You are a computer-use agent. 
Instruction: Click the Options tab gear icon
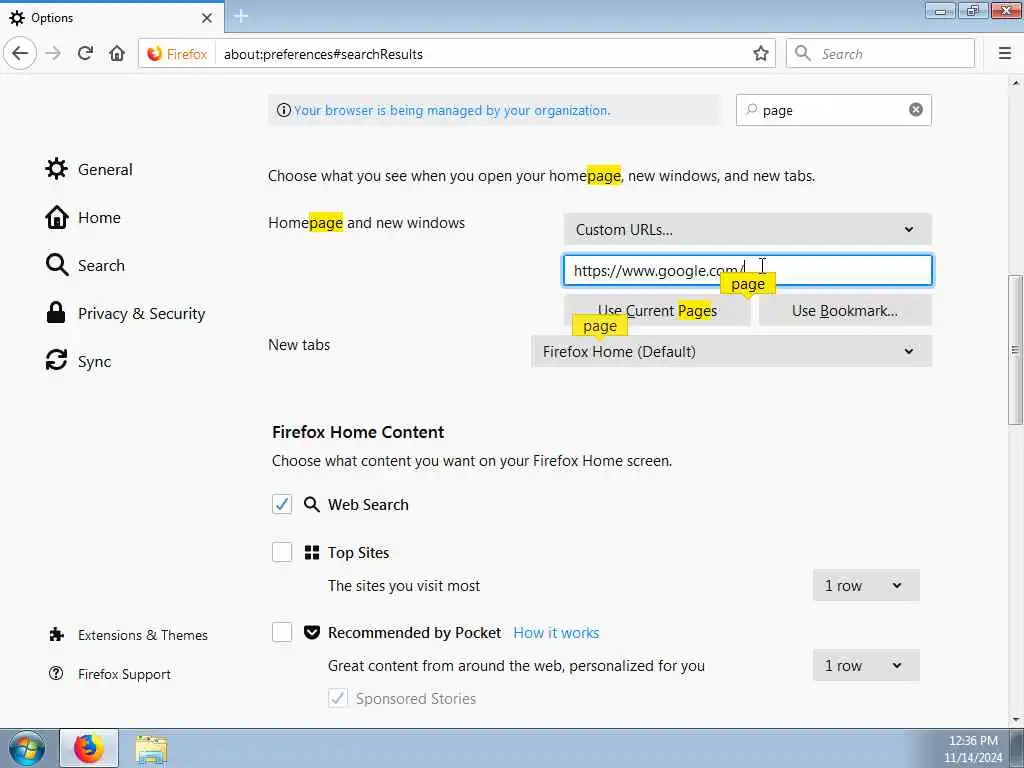click(17, 18)
